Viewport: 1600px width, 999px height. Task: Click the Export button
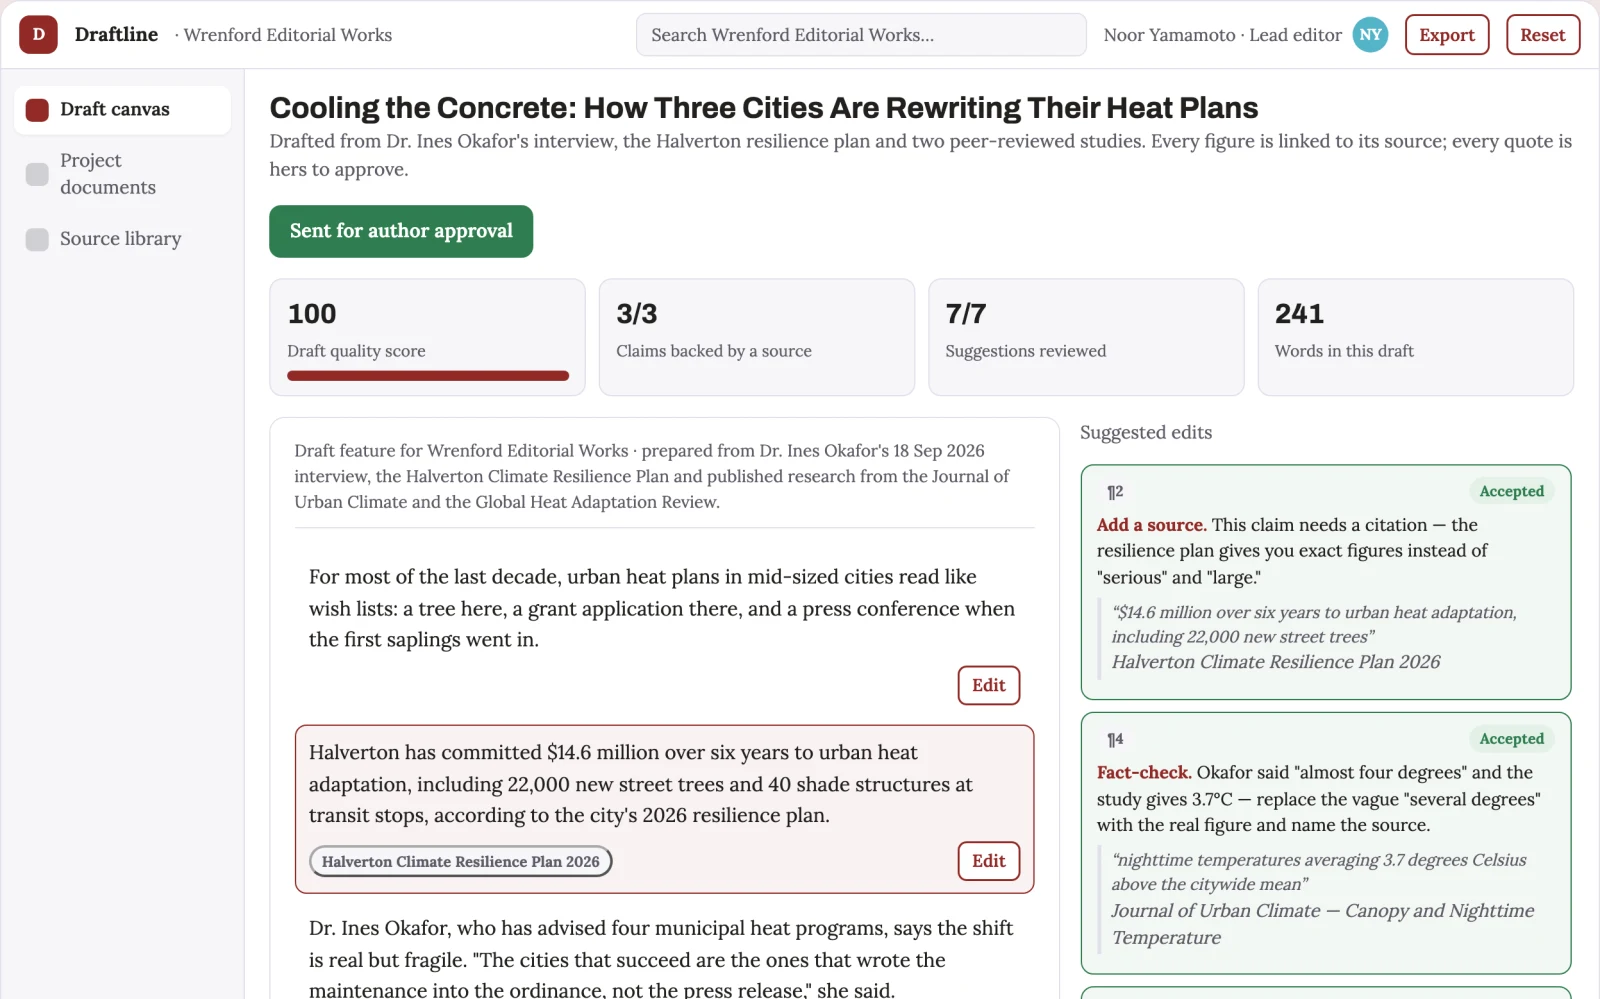point(1447,35)
